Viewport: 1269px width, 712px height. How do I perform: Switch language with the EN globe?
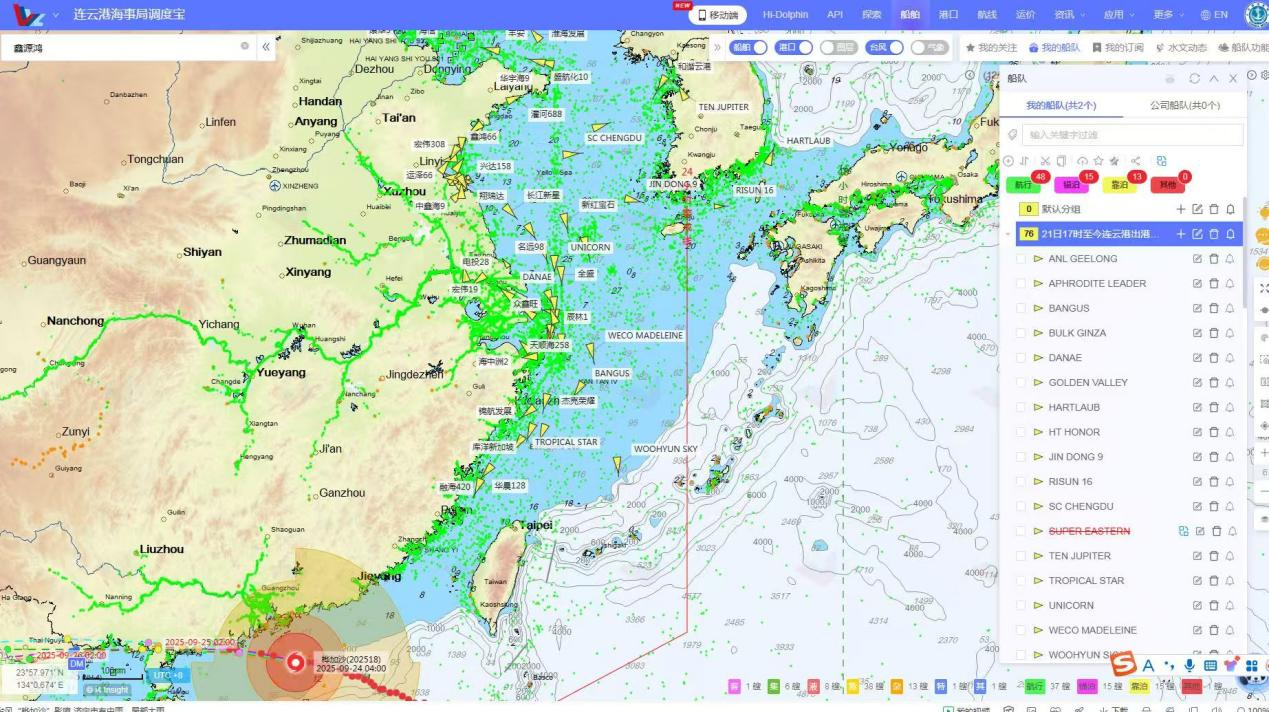(1214, 15)
